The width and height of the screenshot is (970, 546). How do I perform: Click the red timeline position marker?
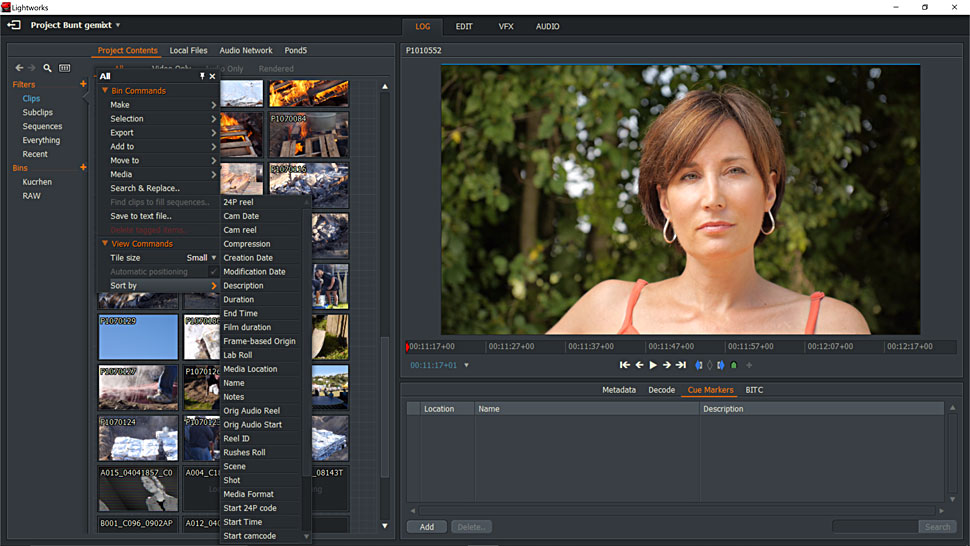coord(407,347)
